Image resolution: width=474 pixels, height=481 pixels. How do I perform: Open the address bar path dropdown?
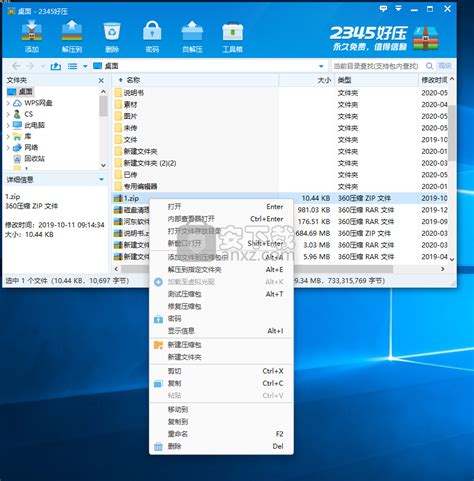tap(321, 66)
